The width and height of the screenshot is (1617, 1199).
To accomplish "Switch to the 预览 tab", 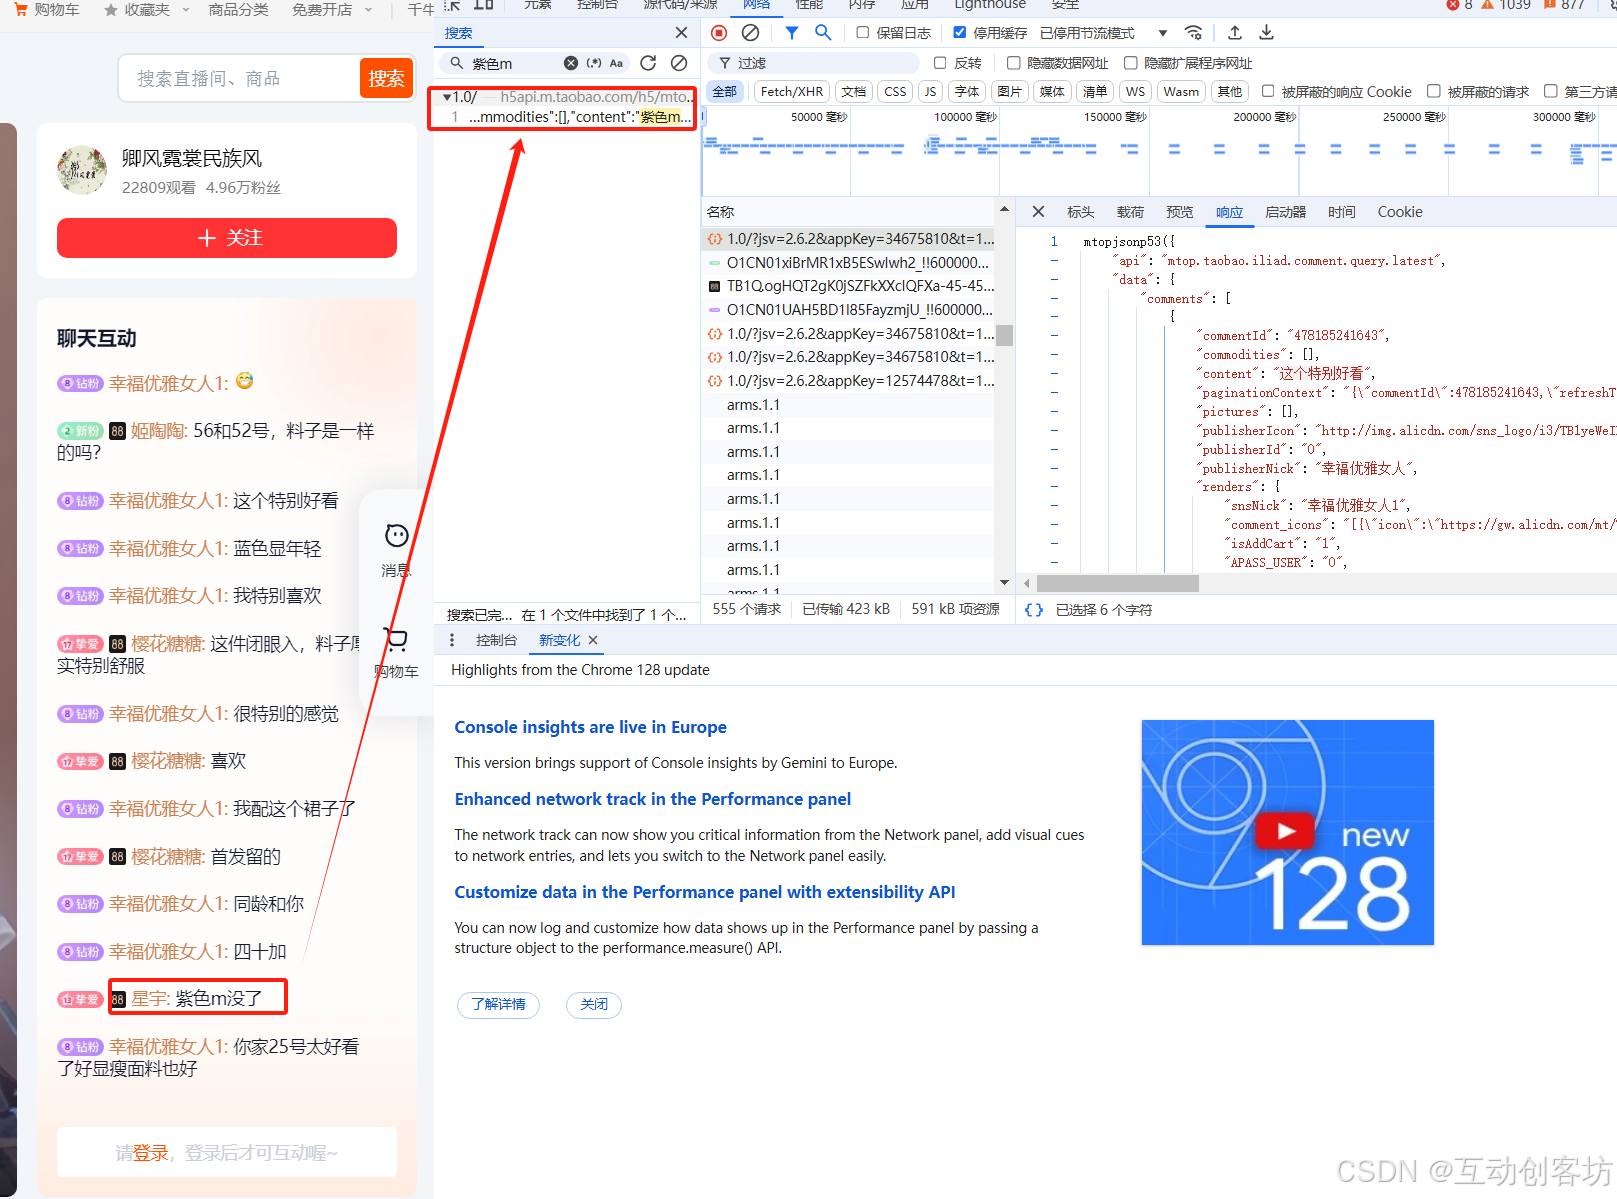I will coord(1180,212).
